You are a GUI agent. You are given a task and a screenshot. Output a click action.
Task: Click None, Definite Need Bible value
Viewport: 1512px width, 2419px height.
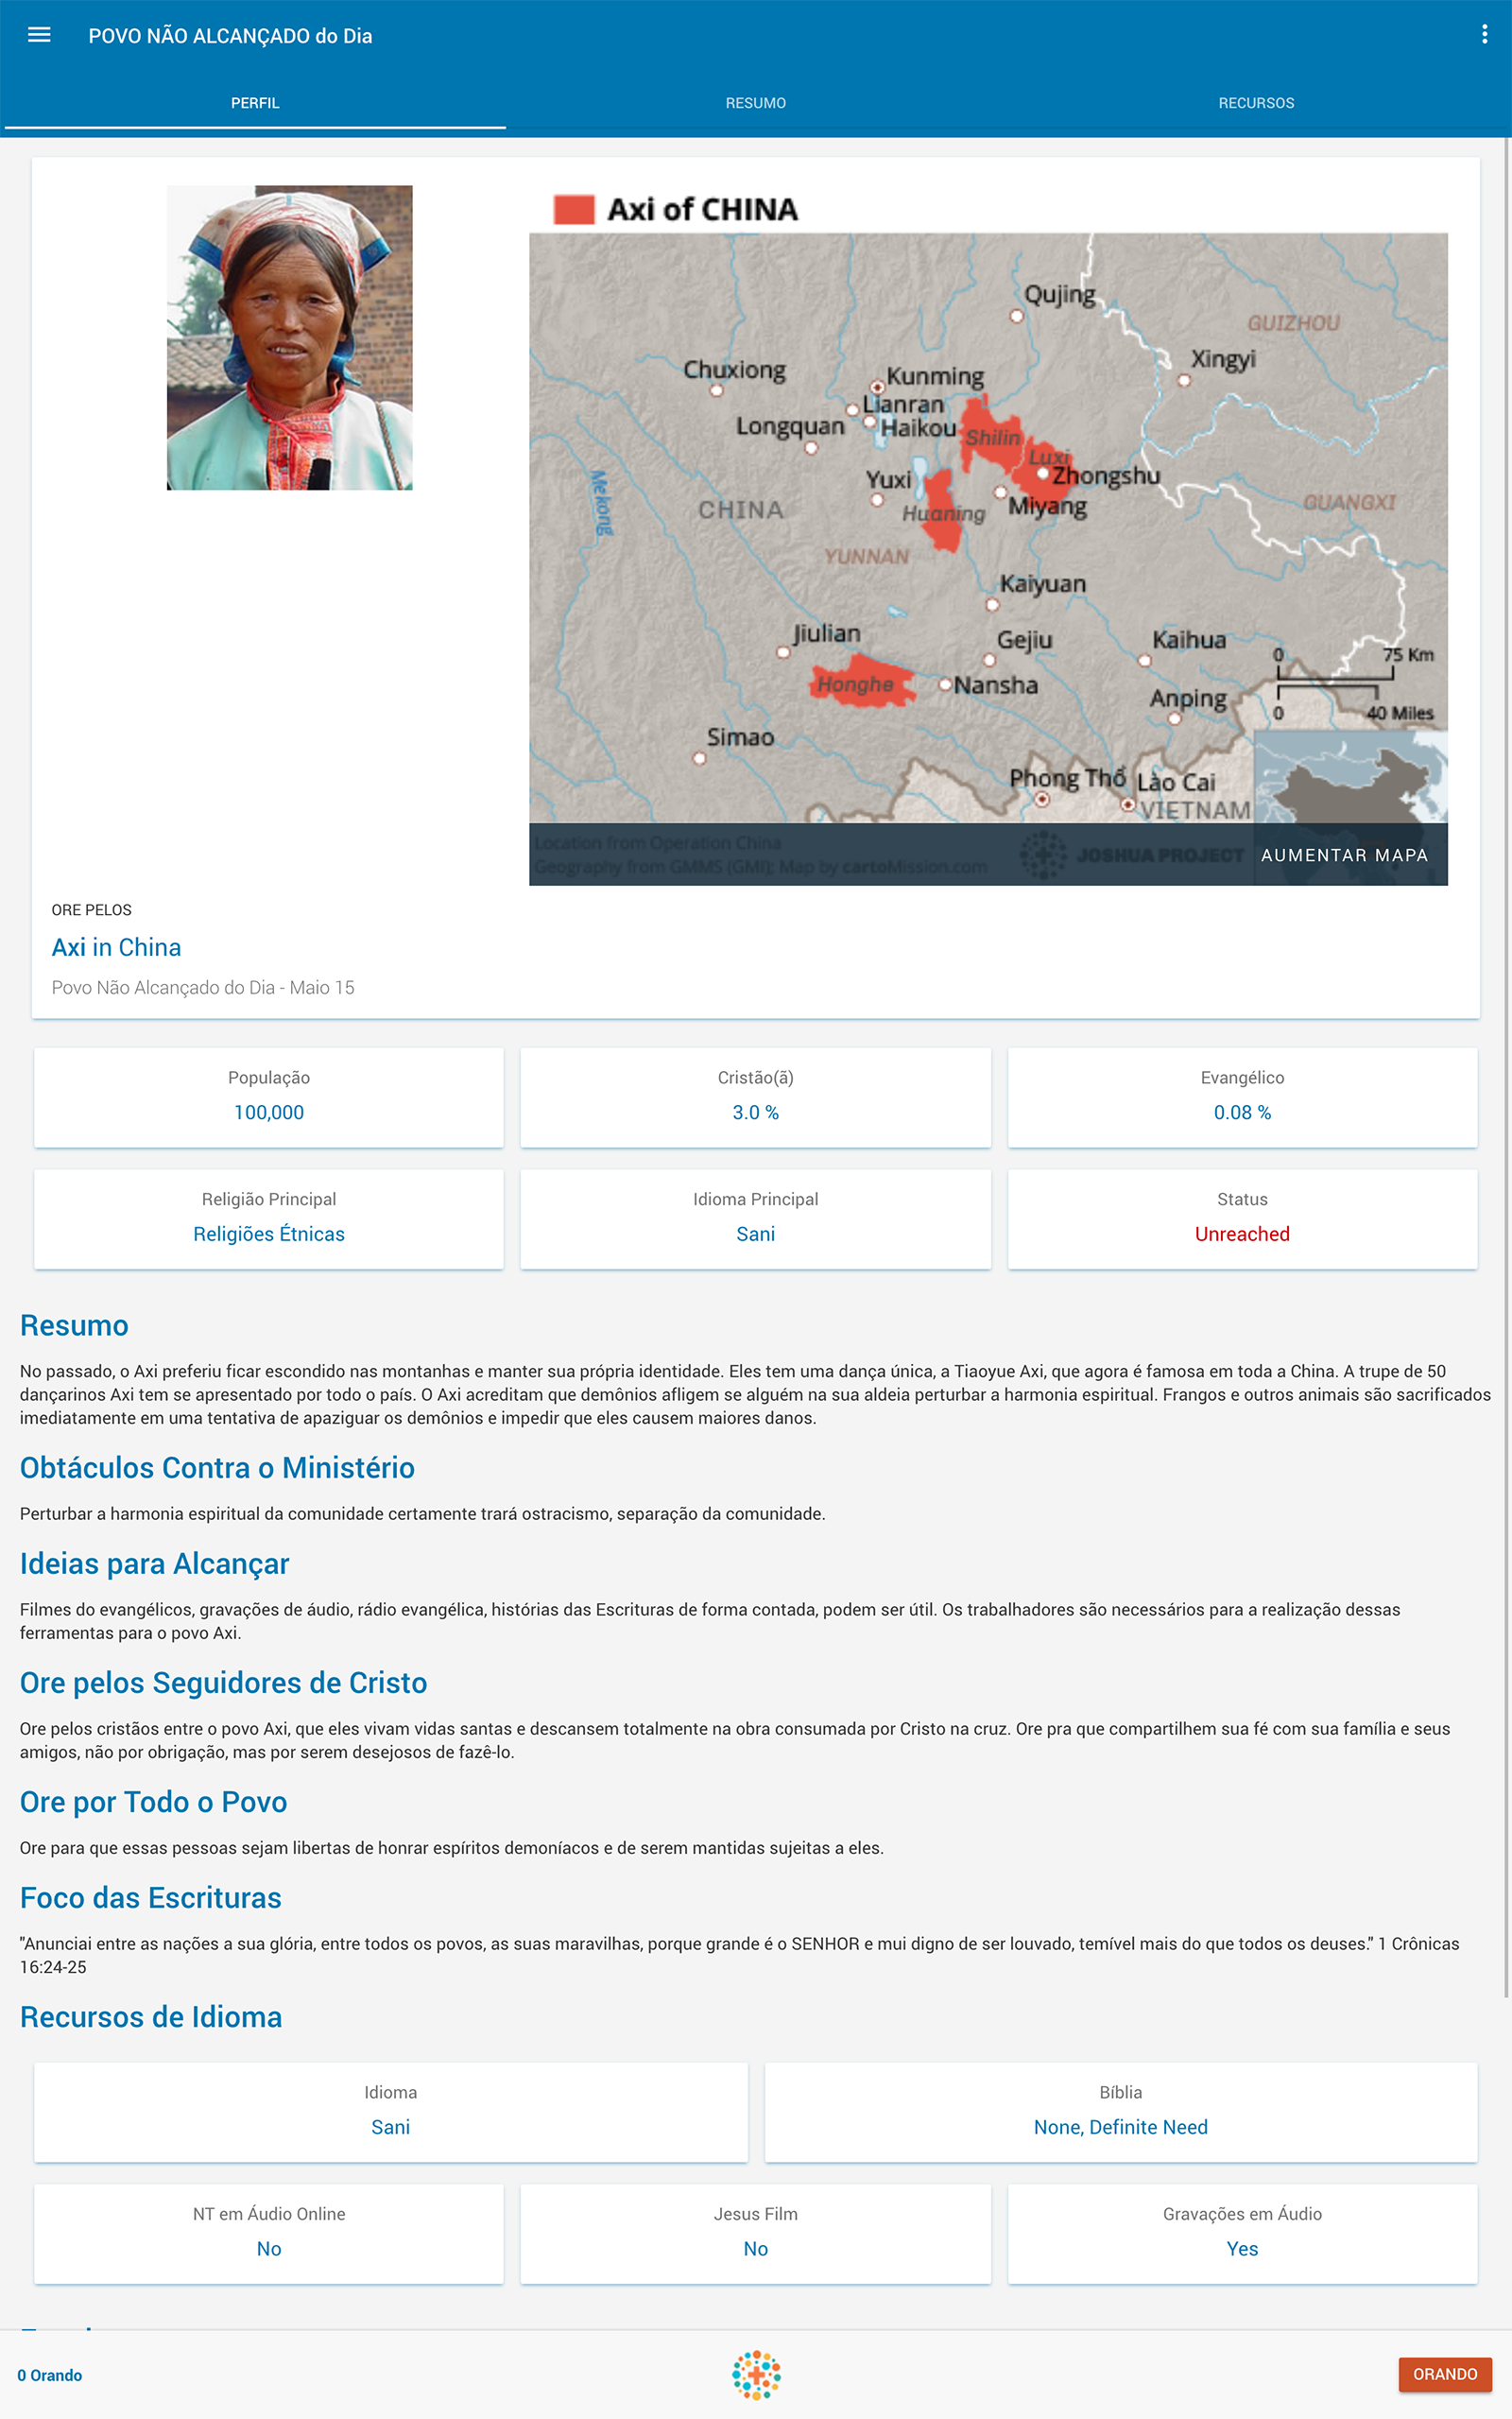pyautogui.click(x=1121, y=2127)
